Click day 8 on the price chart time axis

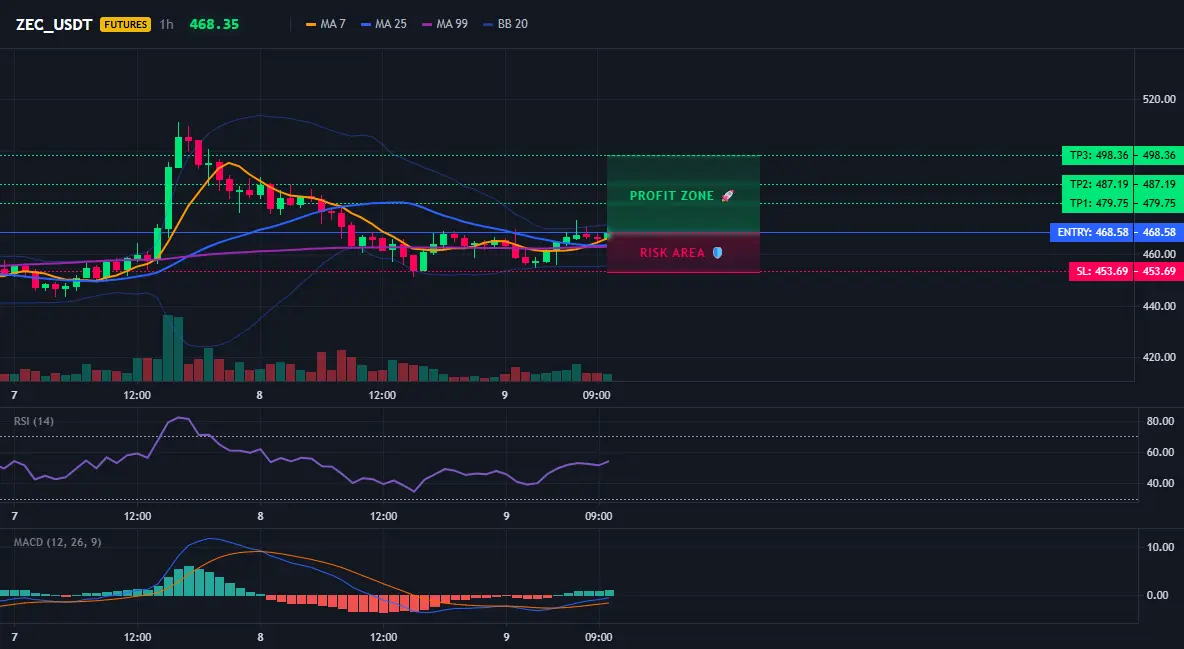[x=260, y=395]
